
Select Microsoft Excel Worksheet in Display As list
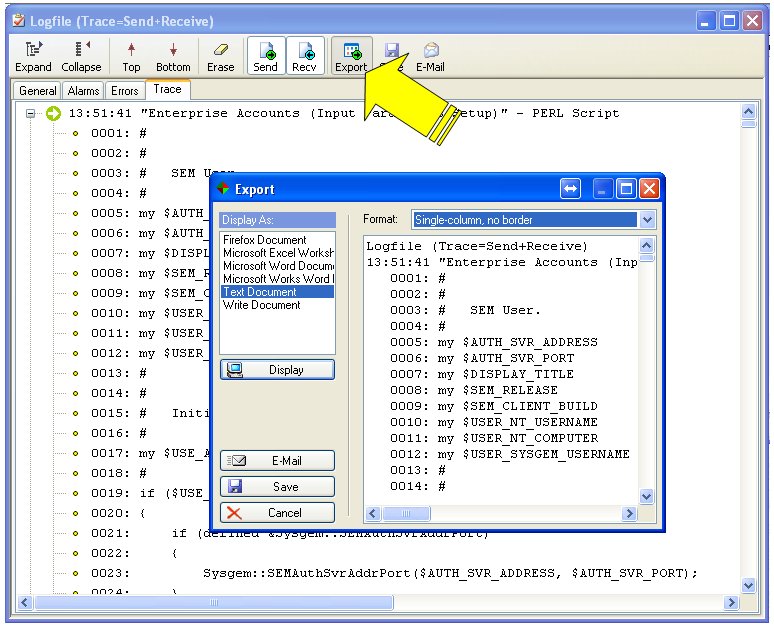[278, 253]
